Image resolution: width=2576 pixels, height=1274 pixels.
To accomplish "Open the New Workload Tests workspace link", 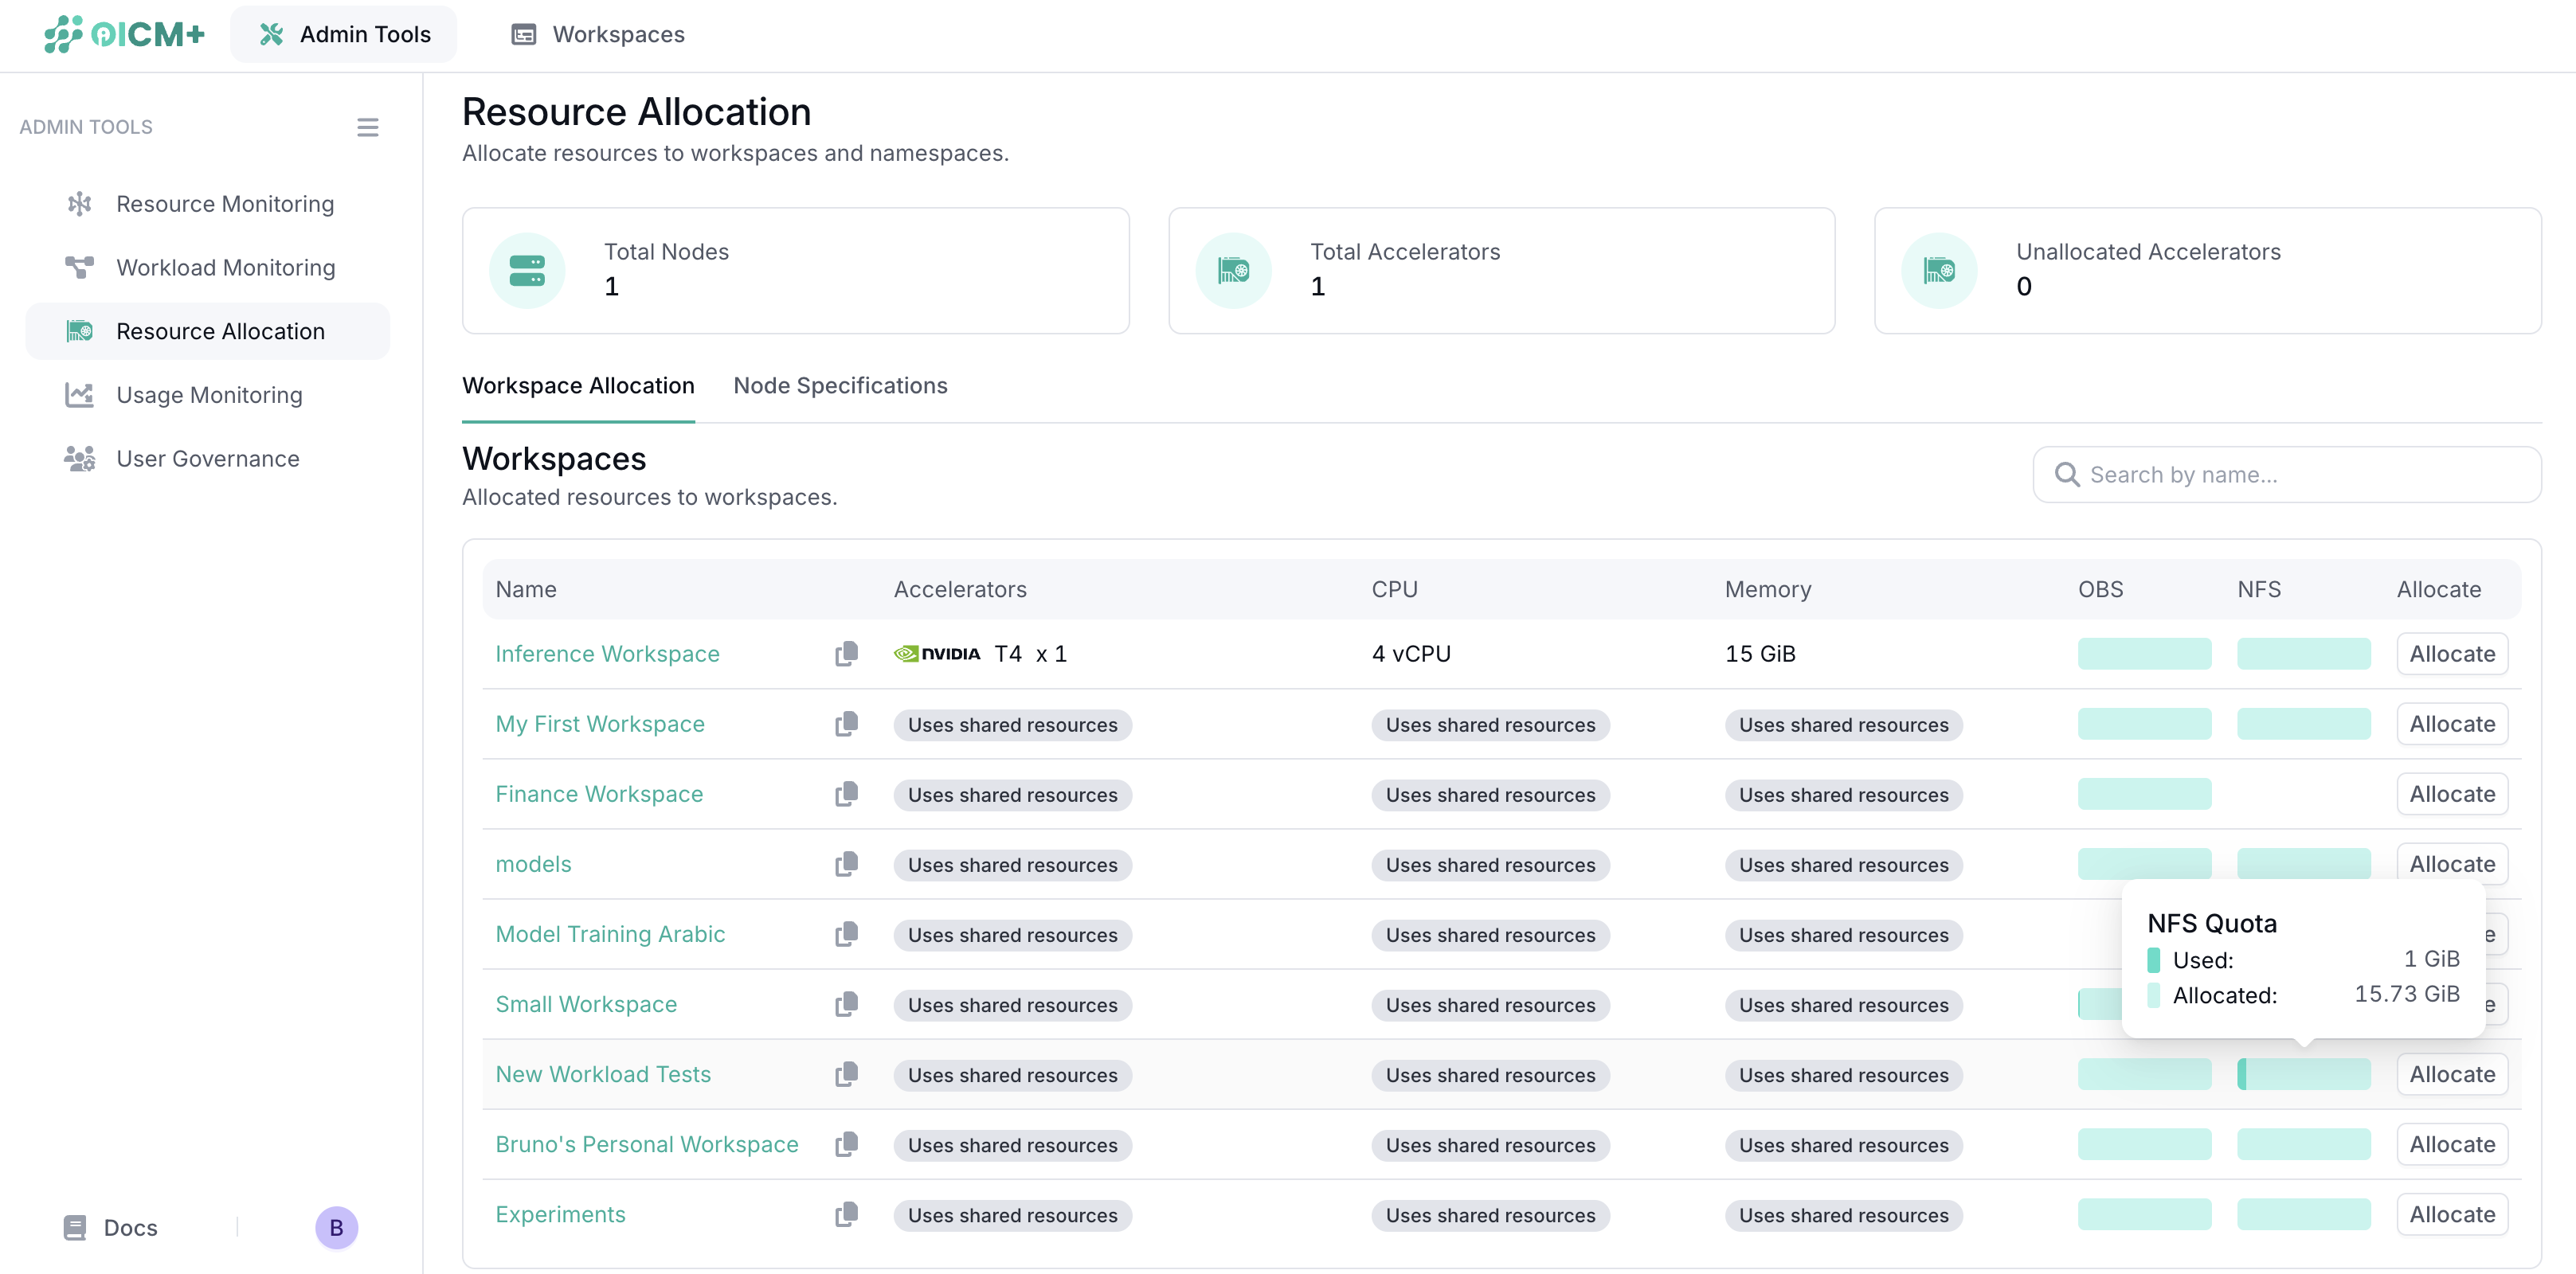I will 603,1074.
